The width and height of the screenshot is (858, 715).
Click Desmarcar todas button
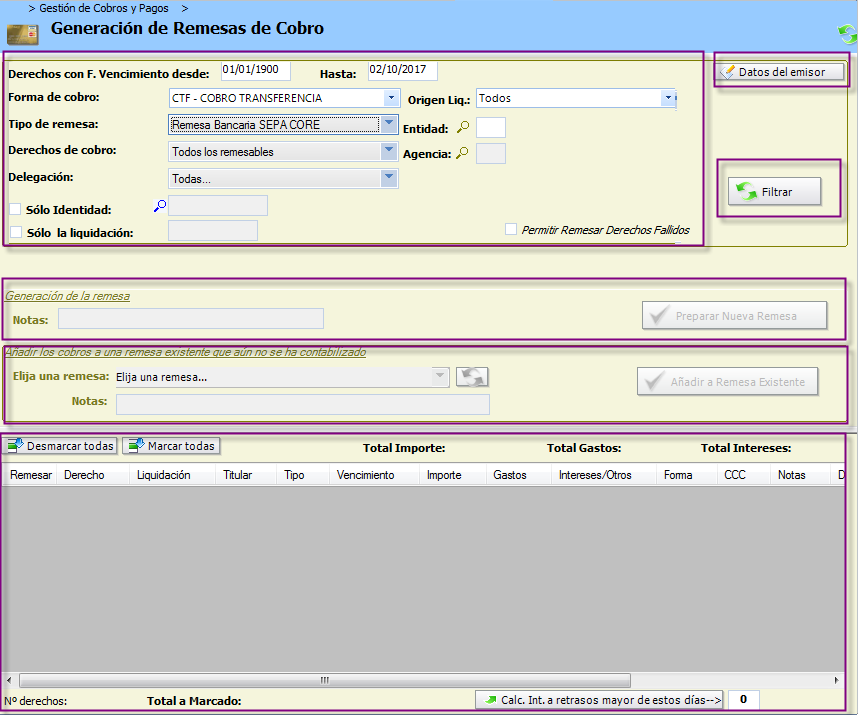[x=60, y=446]
